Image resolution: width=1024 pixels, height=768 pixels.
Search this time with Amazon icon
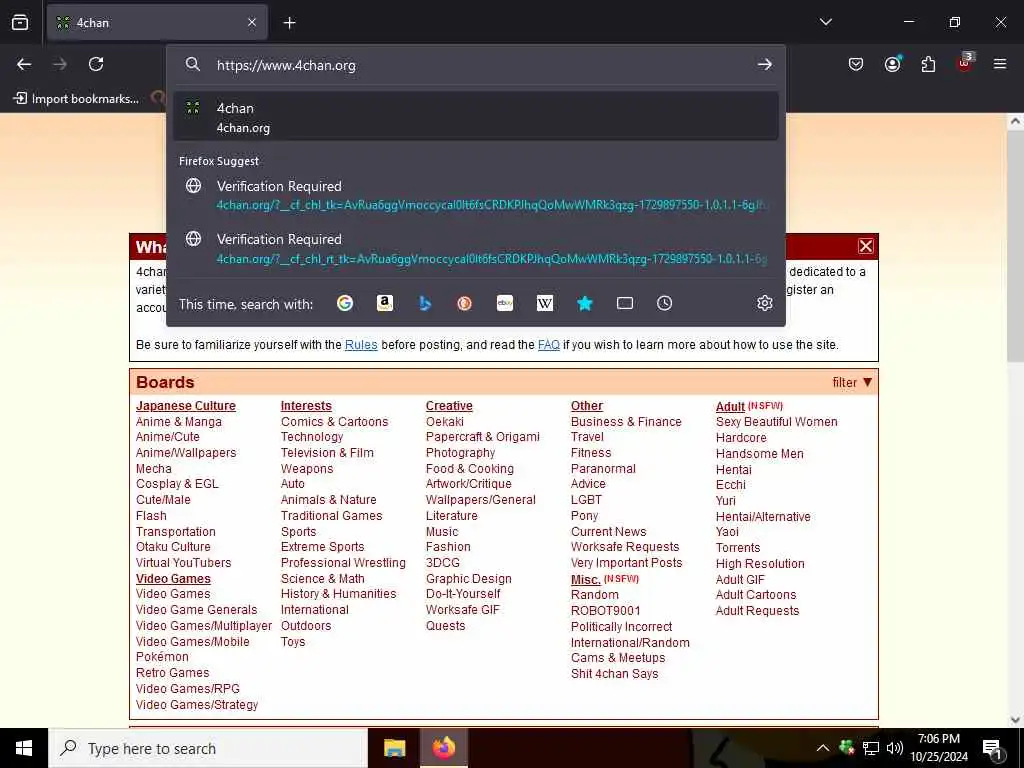385,303
